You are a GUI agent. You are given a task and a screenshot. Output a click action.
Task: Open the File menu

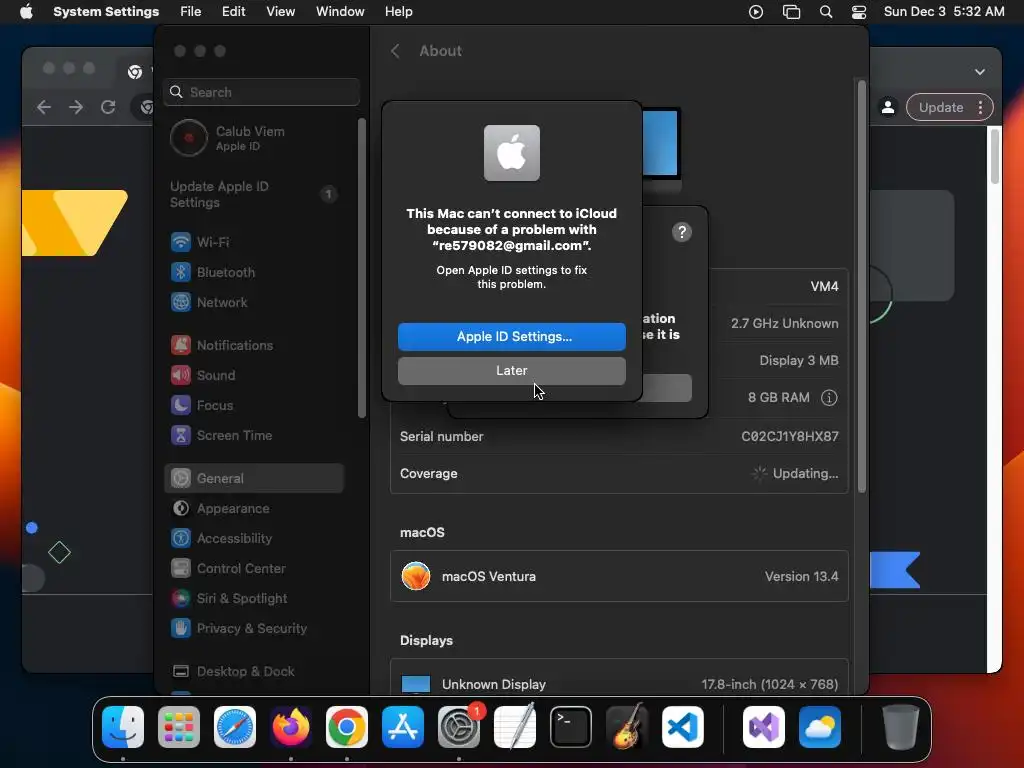(x=191, y=12)
